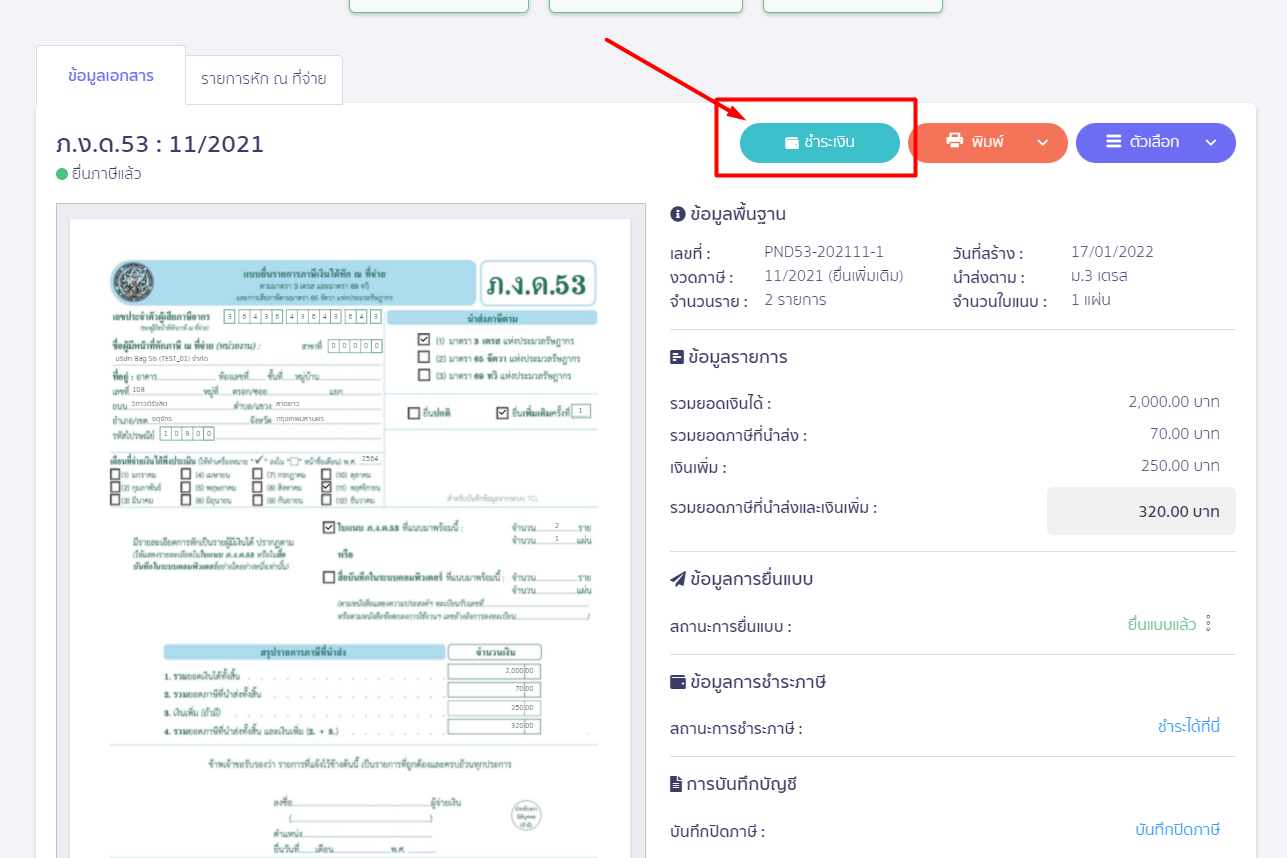This screenshot has height=858, width=1287.
Task: Click the document icon beside การบันทึกบัญชี
Action: (x=677, y=784)
